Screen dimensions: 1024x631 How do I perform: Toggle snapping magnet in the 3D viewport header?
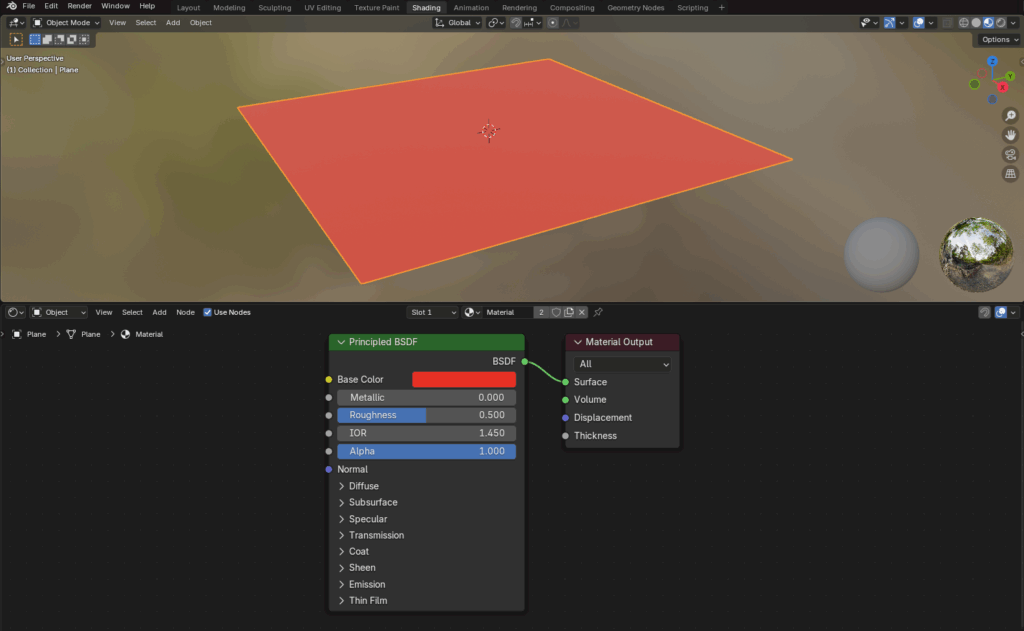(516, 23)
